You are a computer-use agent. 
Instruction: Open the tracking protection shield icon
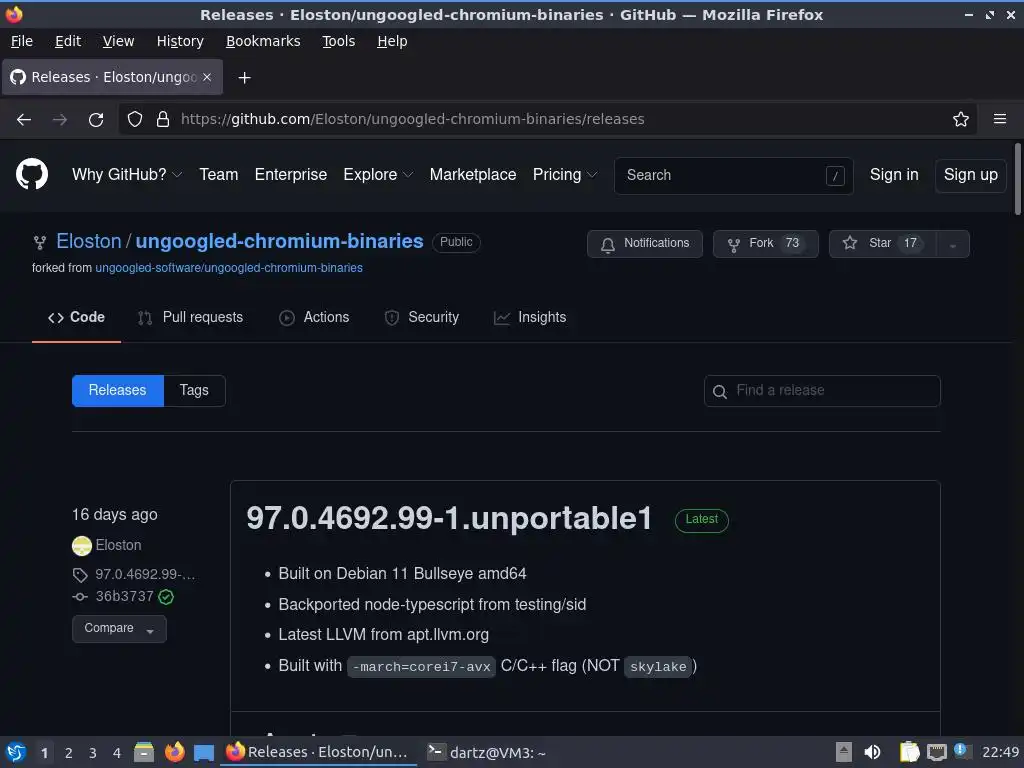pyautogui.click(x=135, y=120)
